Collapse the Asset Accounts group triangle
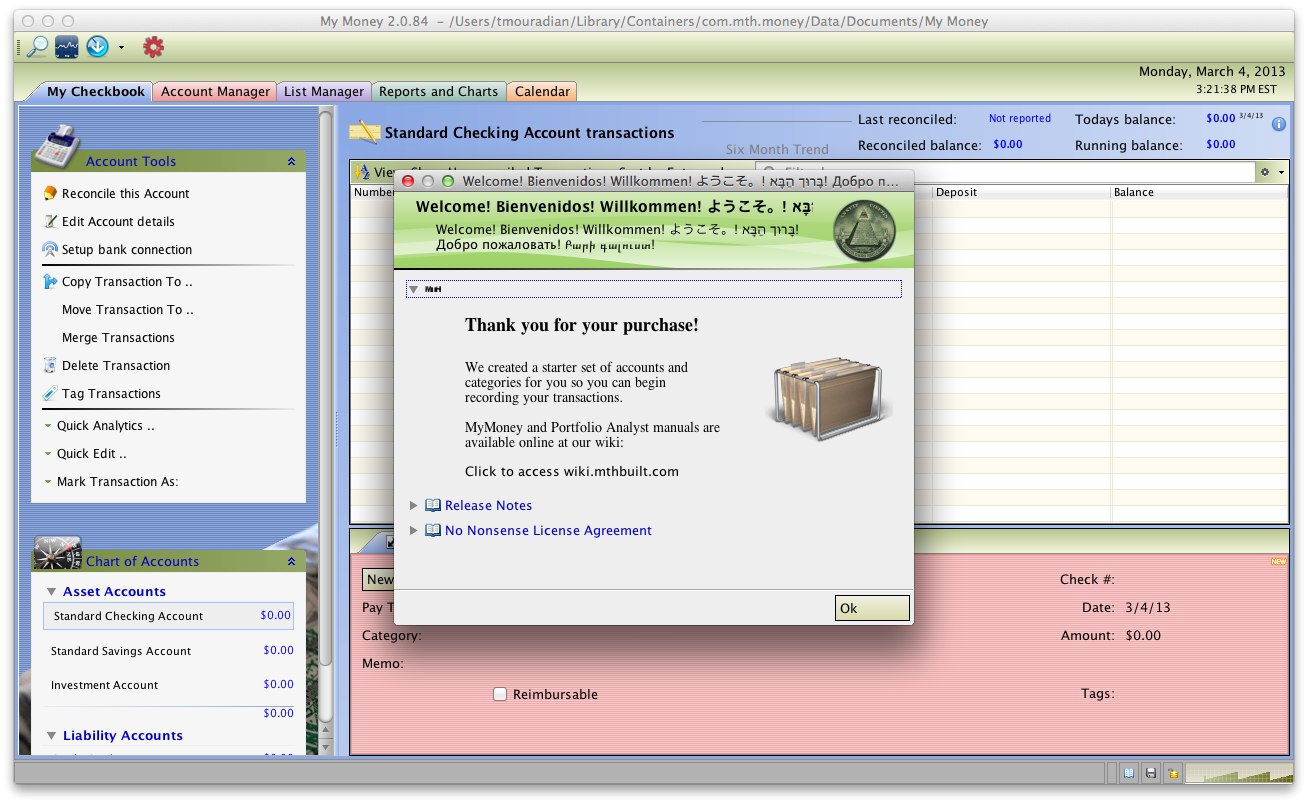This screenshot has width=1308, height=804. [52, 592]
